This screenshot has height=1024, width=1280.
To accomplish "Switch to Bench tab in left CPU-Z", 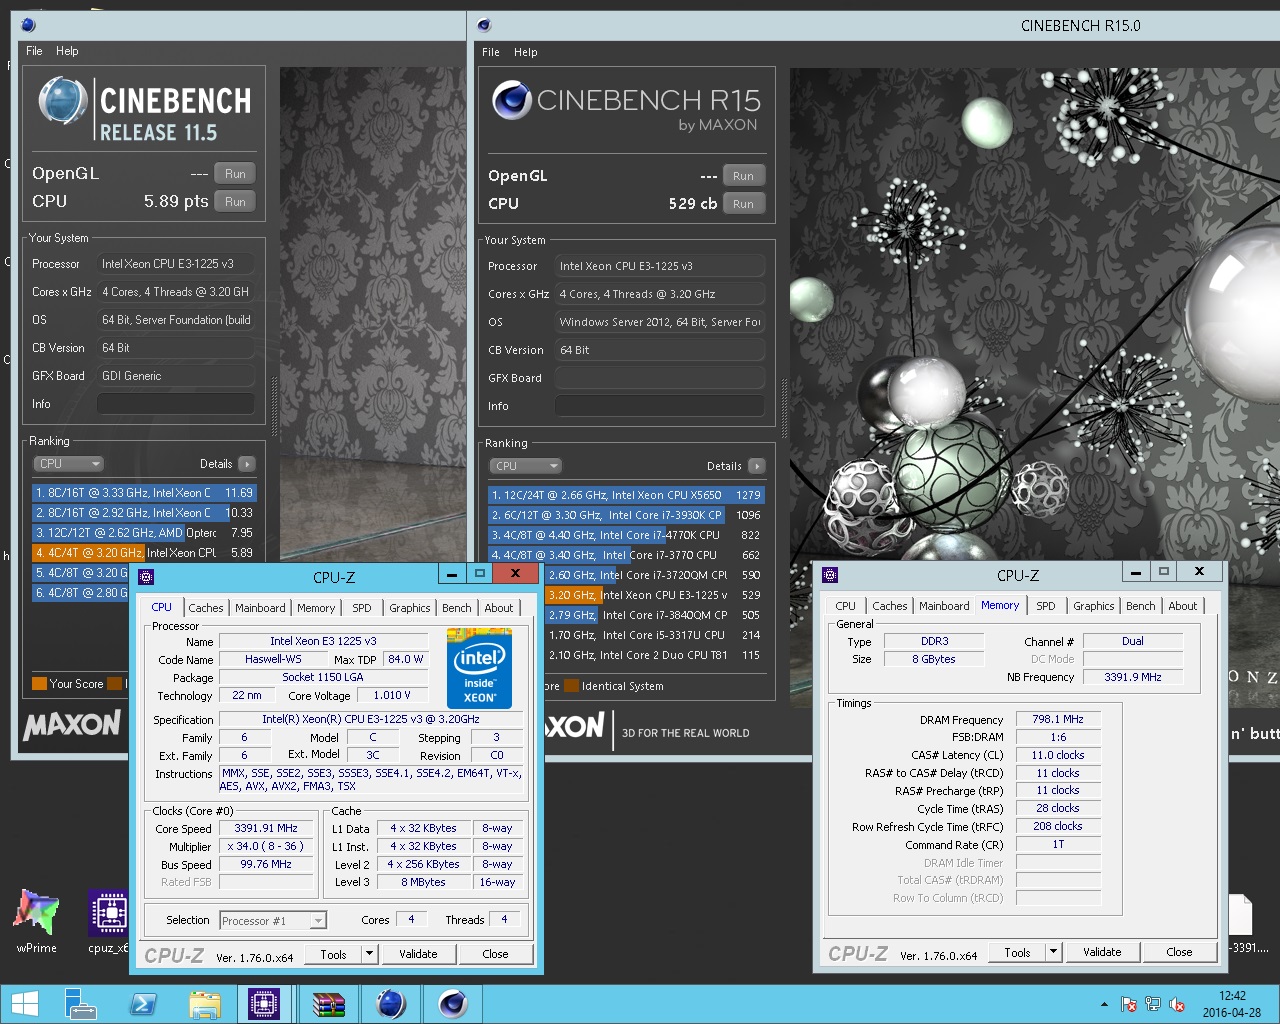I will (x=457, y=608).
